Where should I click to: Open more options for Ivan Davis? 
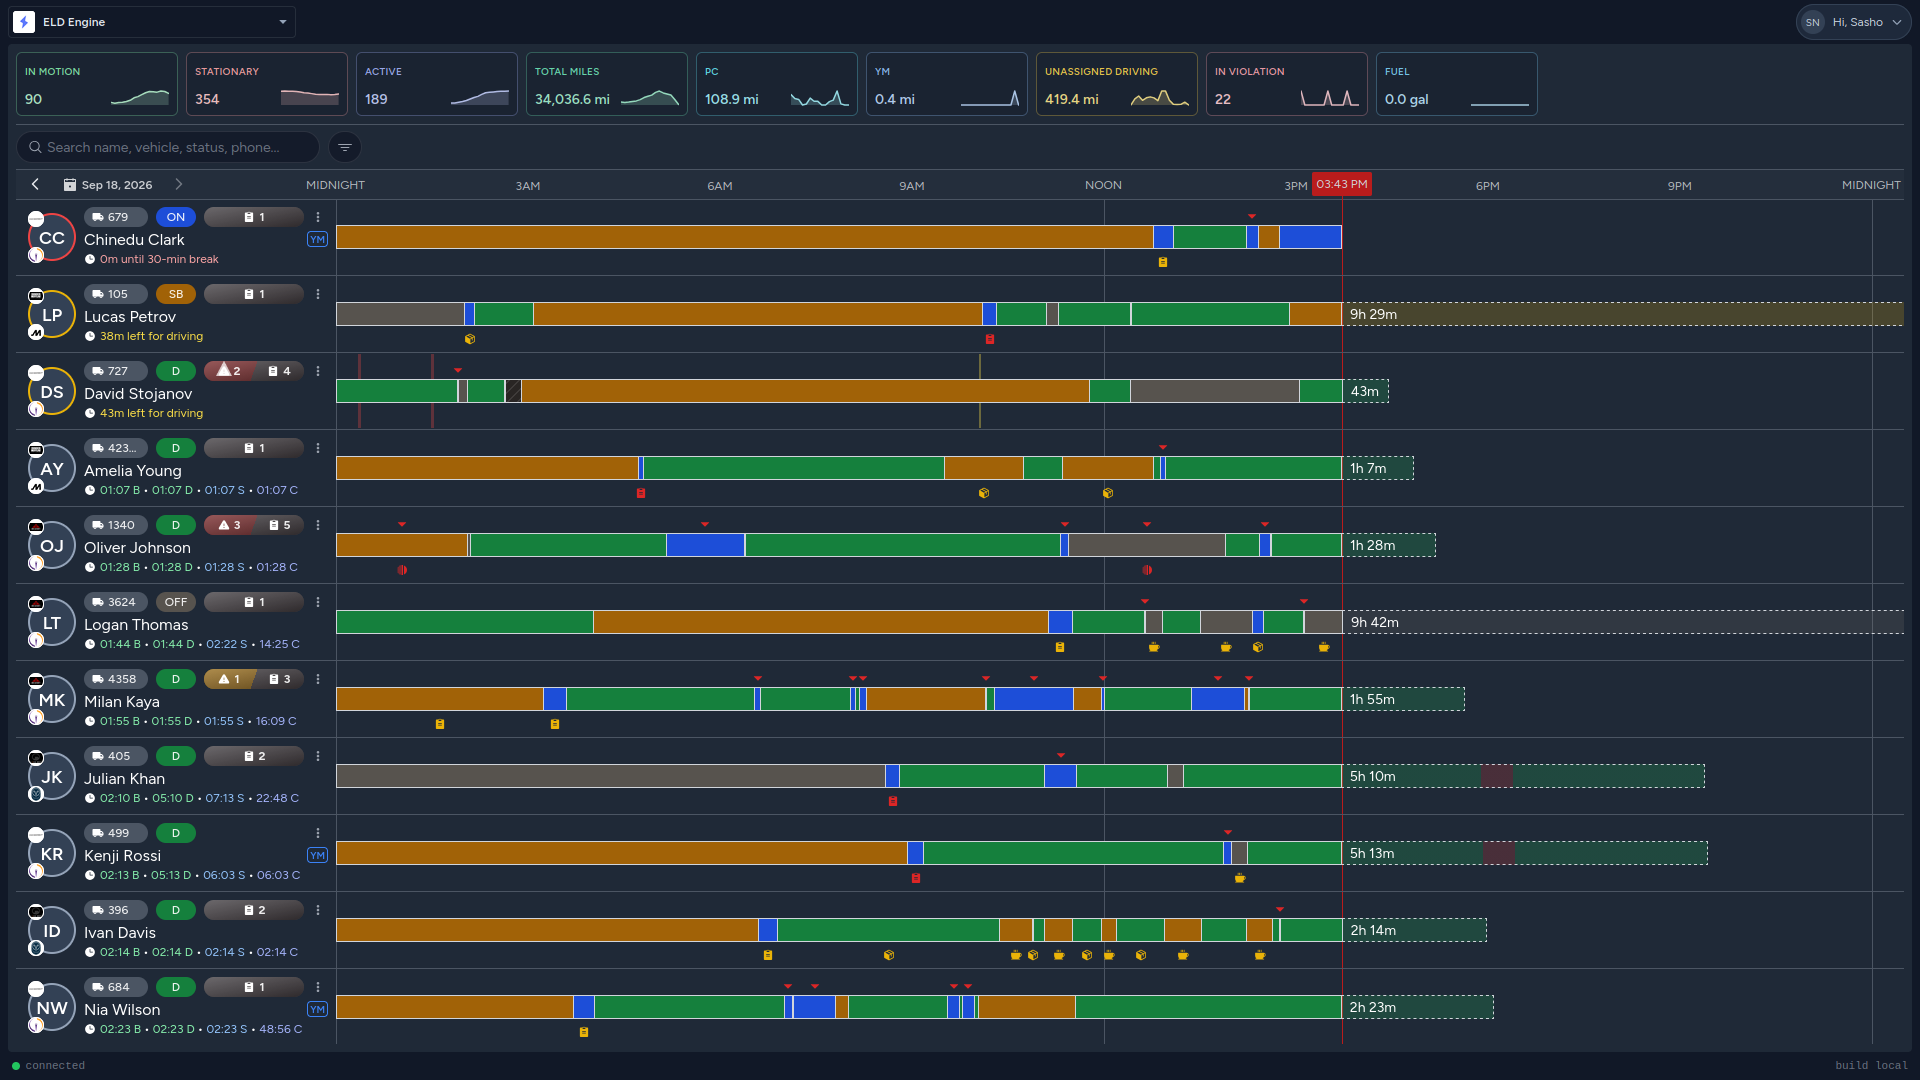click(318, 910)
